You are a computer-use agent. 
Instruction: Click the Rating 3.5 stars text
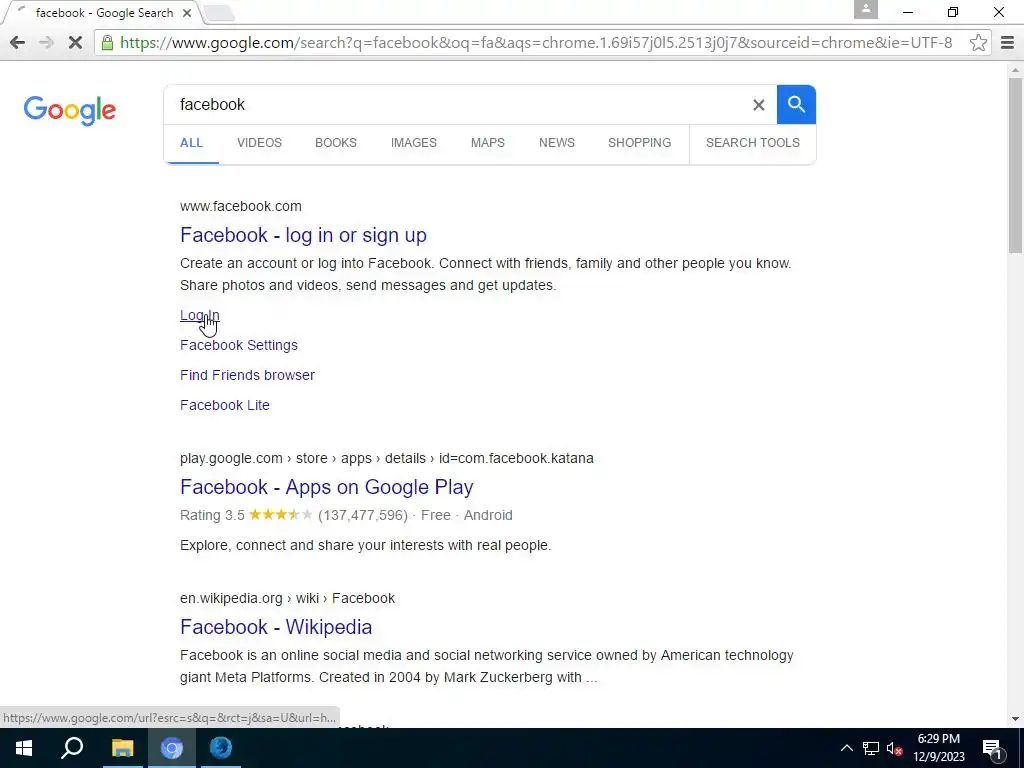coord(246,515)
